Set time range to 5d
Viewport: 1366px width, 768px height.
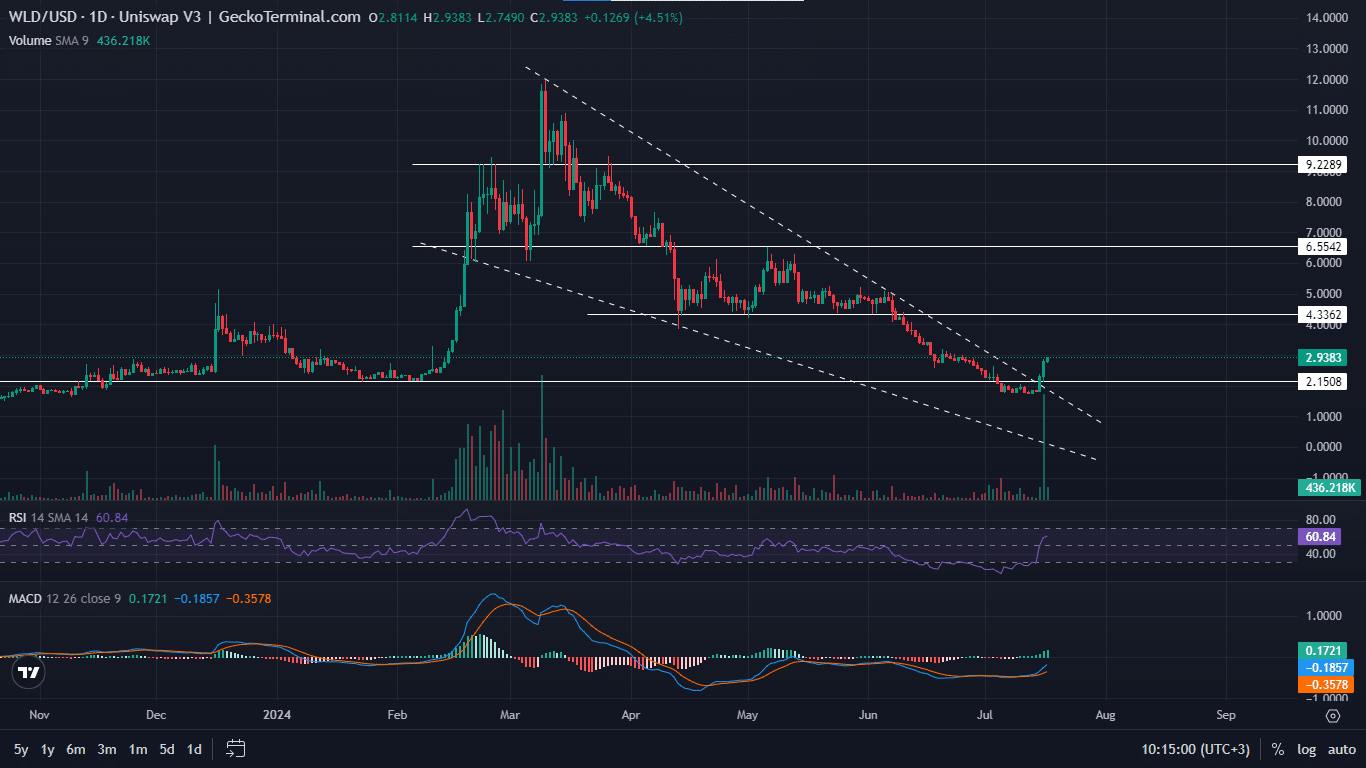(x=167, y=749)
